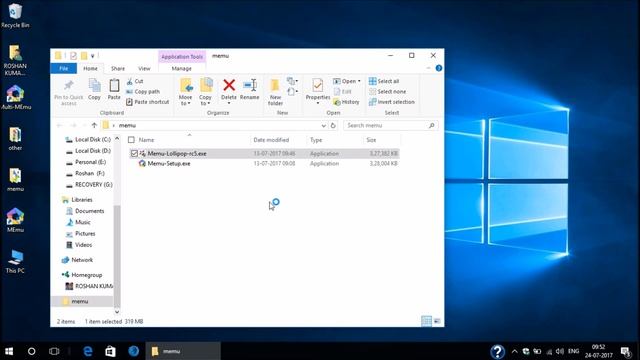Cut the selected file
The height and width of the screenshot is (360, 640).
pyautogui.click(x=135, y=81)
